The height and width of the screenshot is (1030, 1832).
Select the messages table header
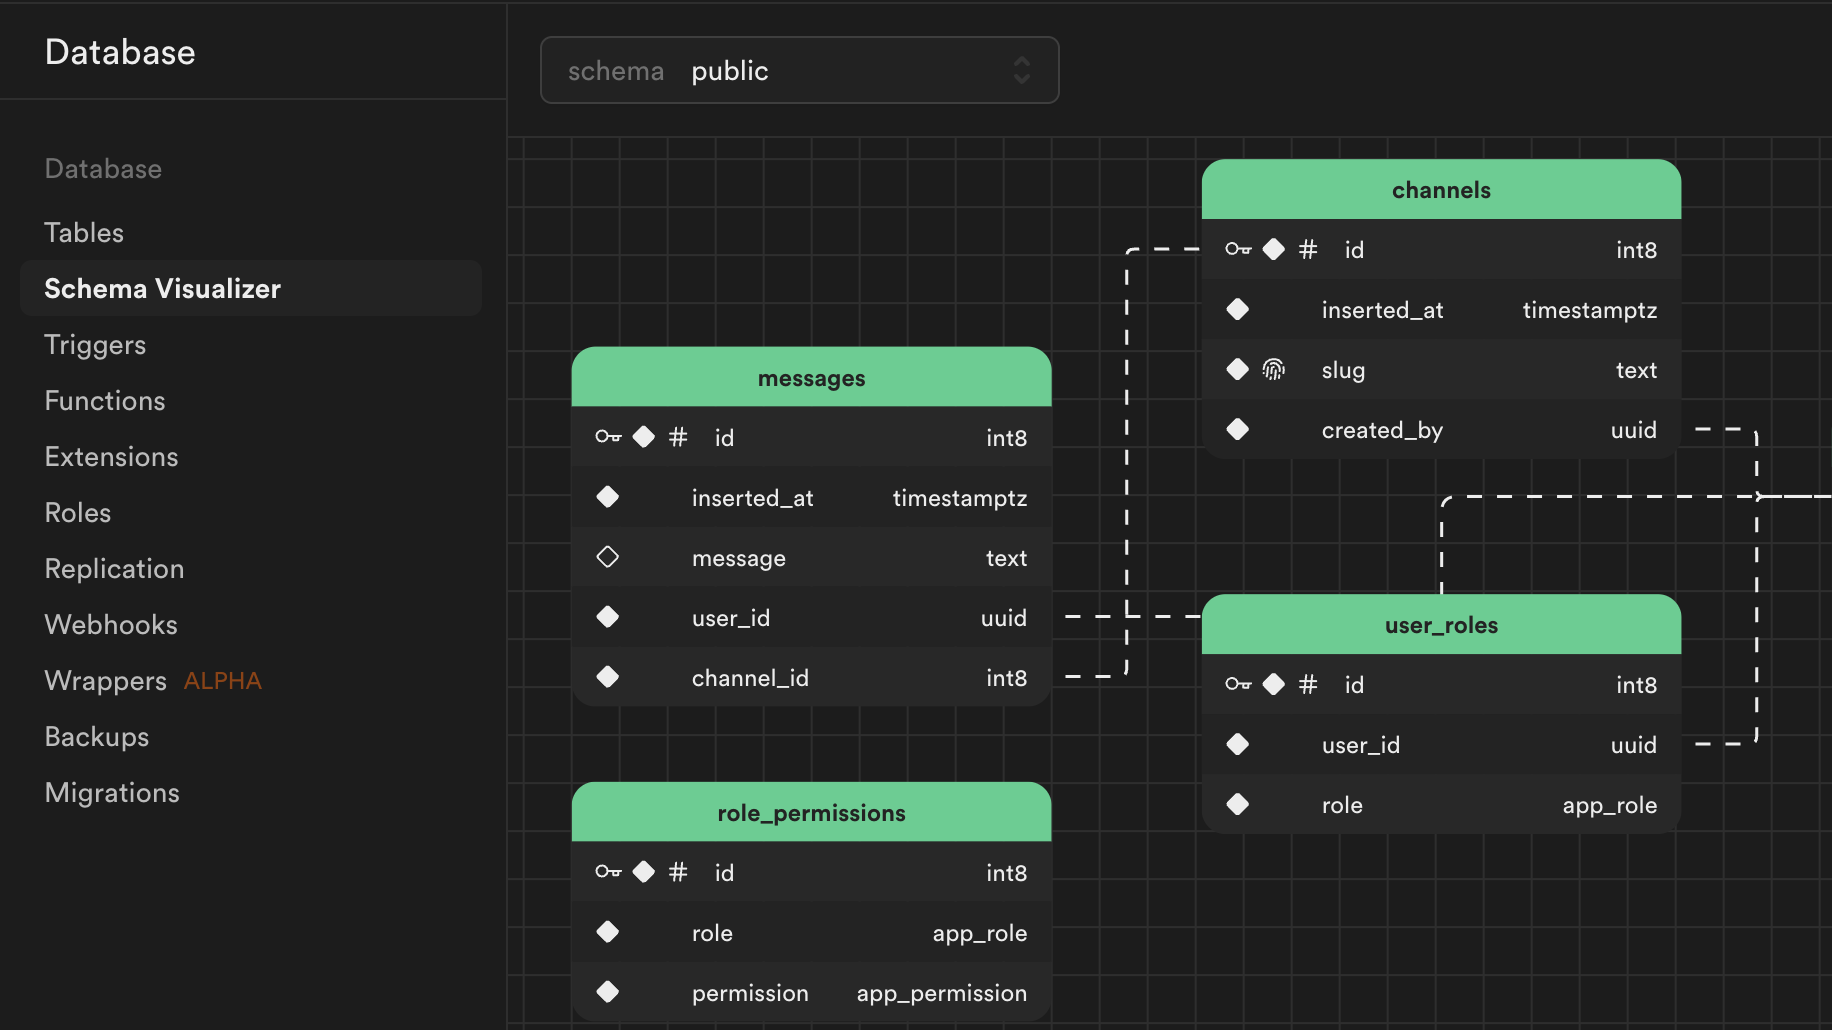811,377
